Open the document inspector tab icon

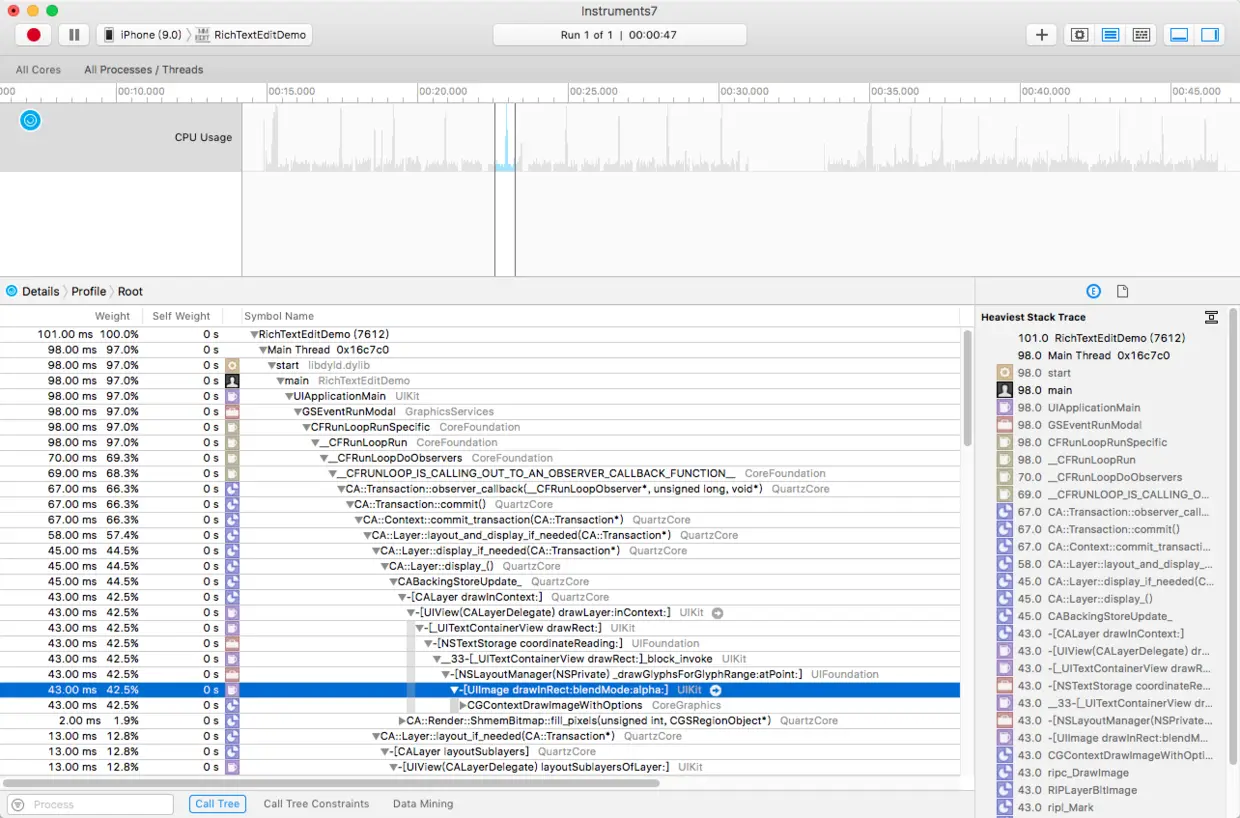(x=1122, y=292)
